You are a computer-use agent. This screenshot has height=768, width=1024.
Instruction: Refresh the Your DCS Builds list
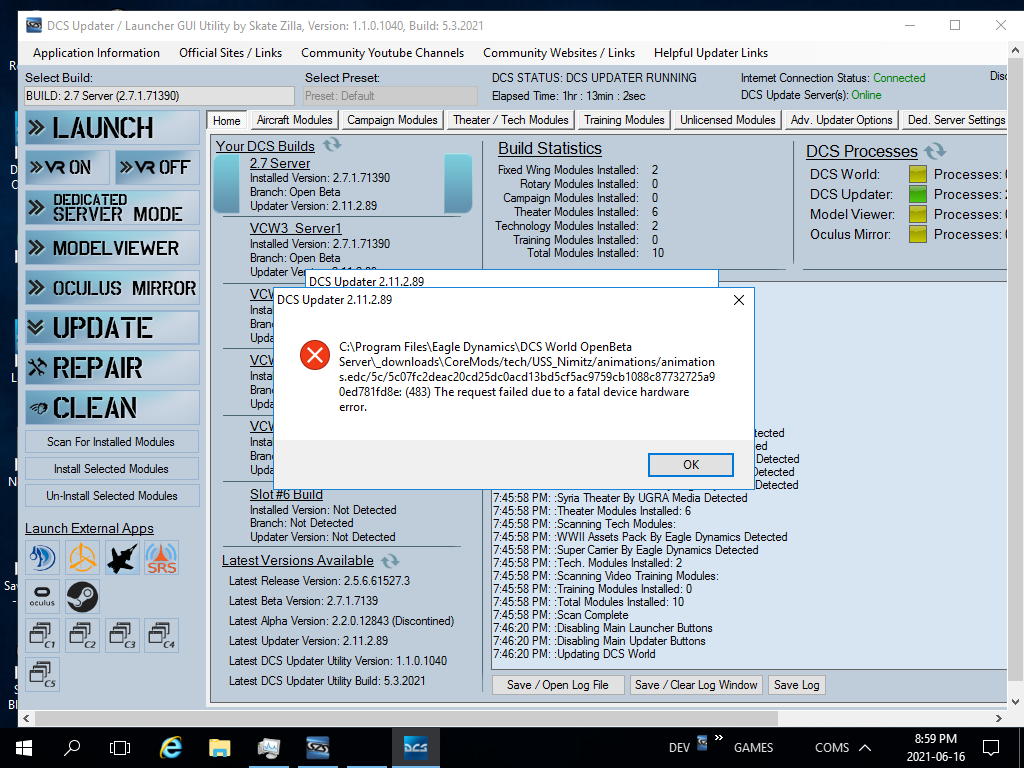tap(332, 144)
